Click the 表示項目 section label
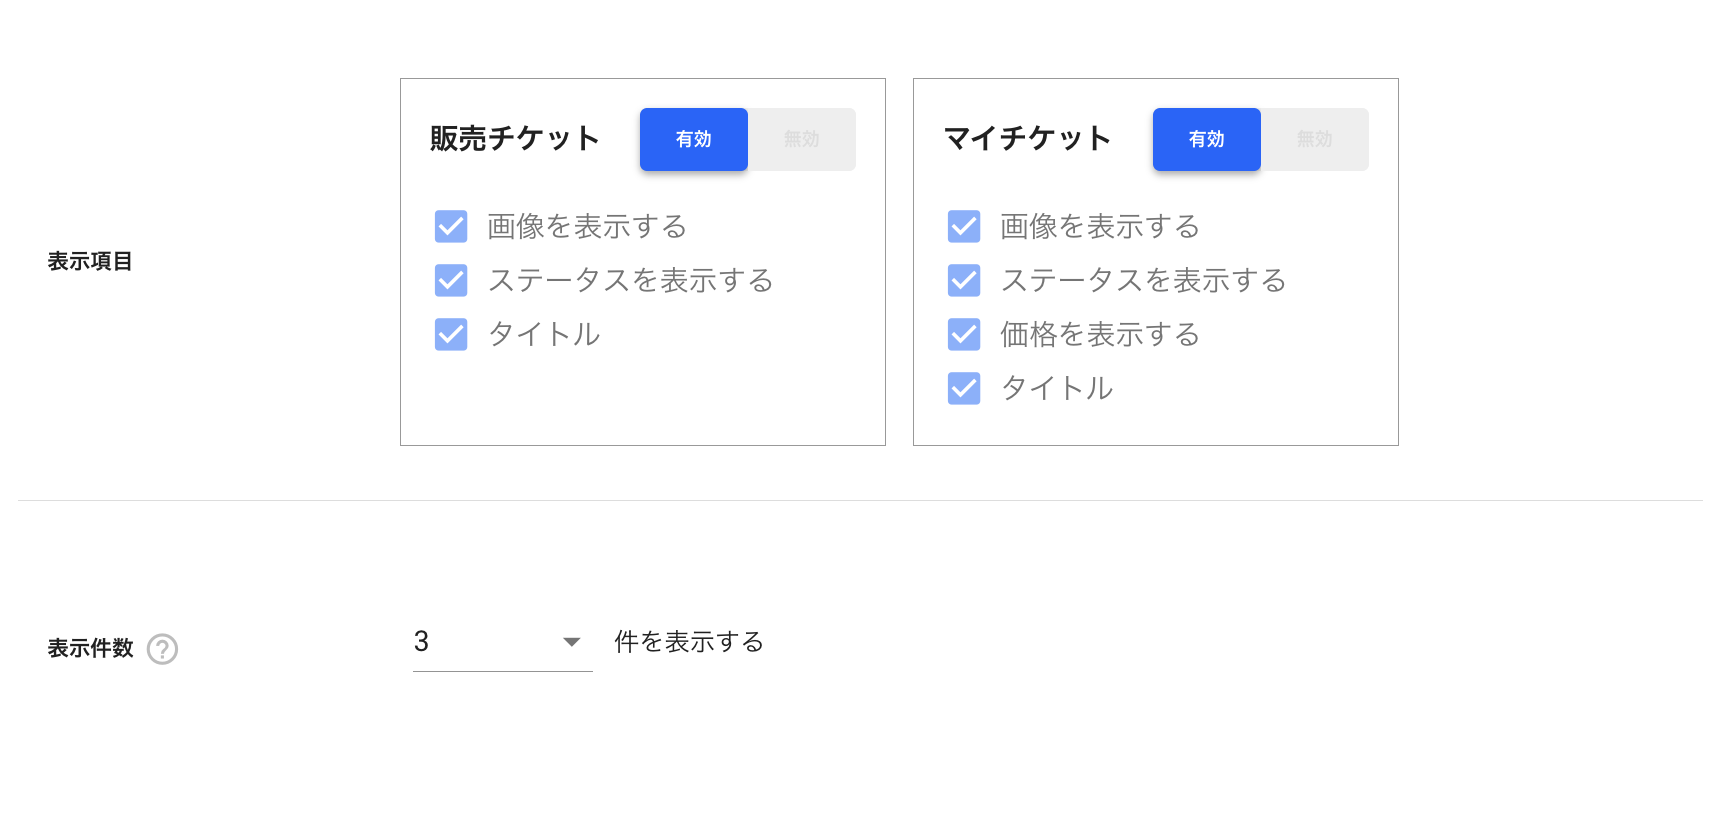1720x826 pixels. tap(90, 261)
